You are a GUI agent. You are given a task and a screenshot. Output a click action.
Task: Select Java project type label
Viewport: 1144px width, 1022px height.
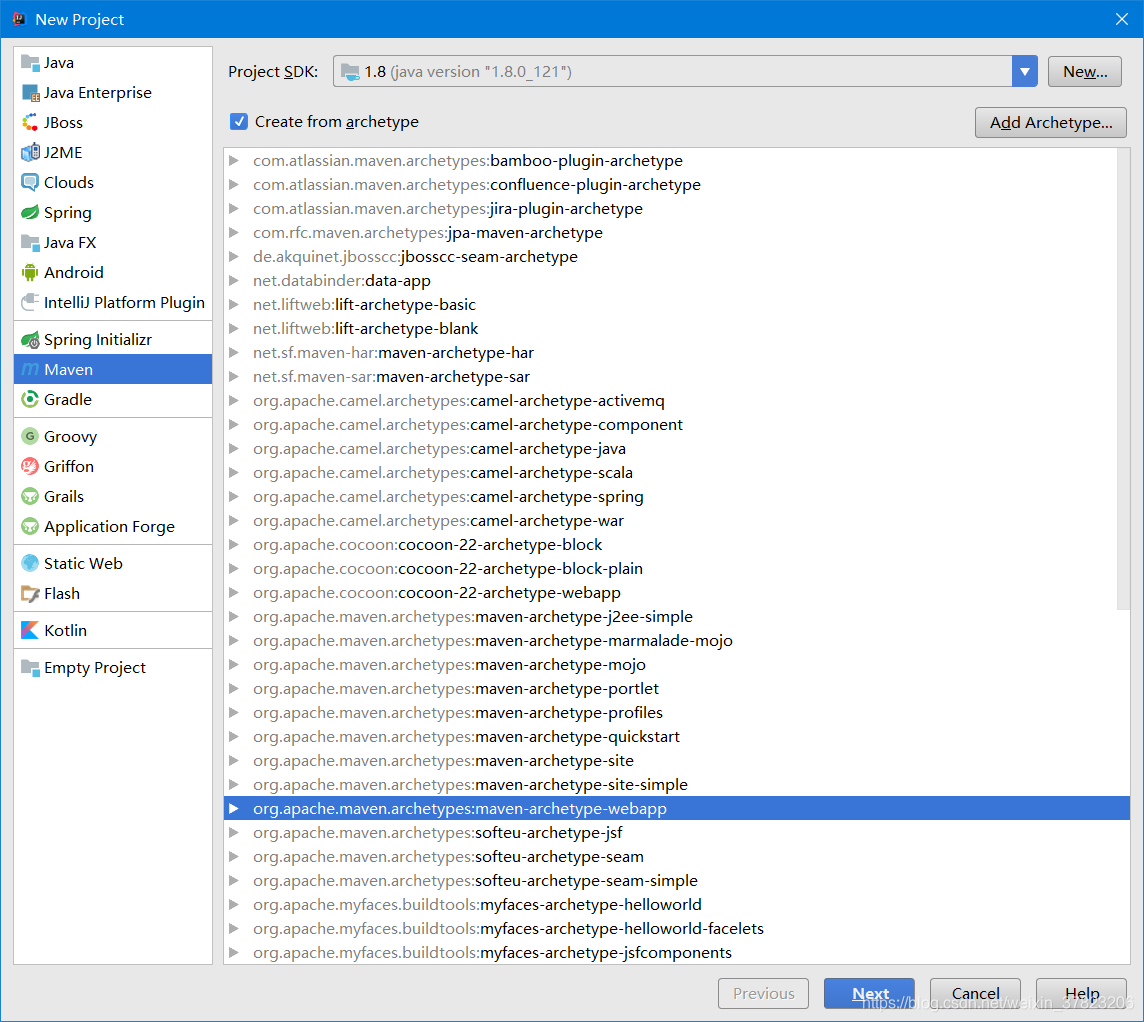point(58,63)
